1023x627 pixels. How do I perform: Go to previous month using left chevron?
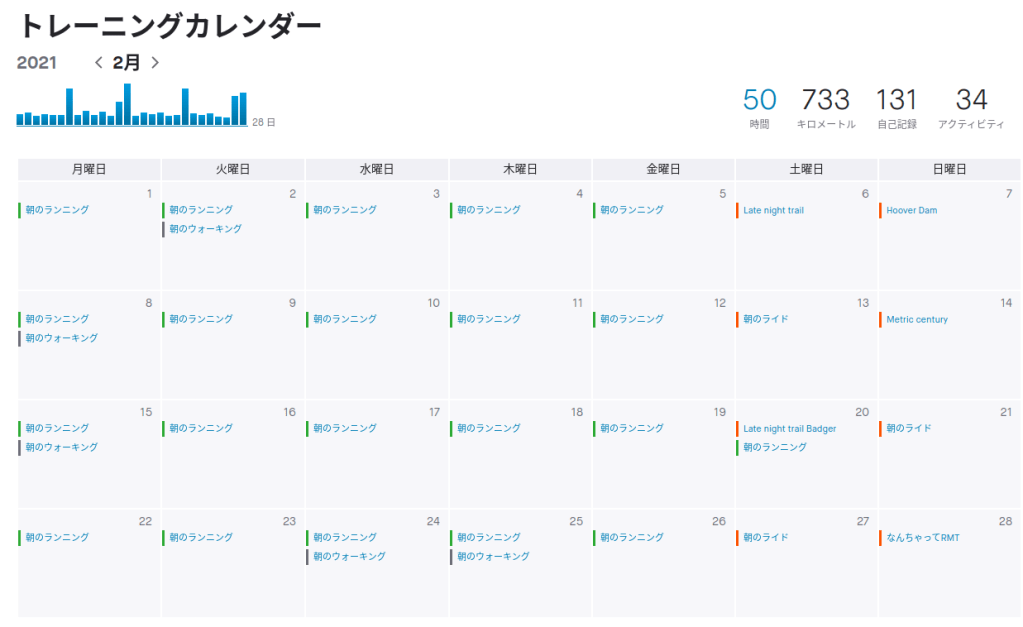98,63
